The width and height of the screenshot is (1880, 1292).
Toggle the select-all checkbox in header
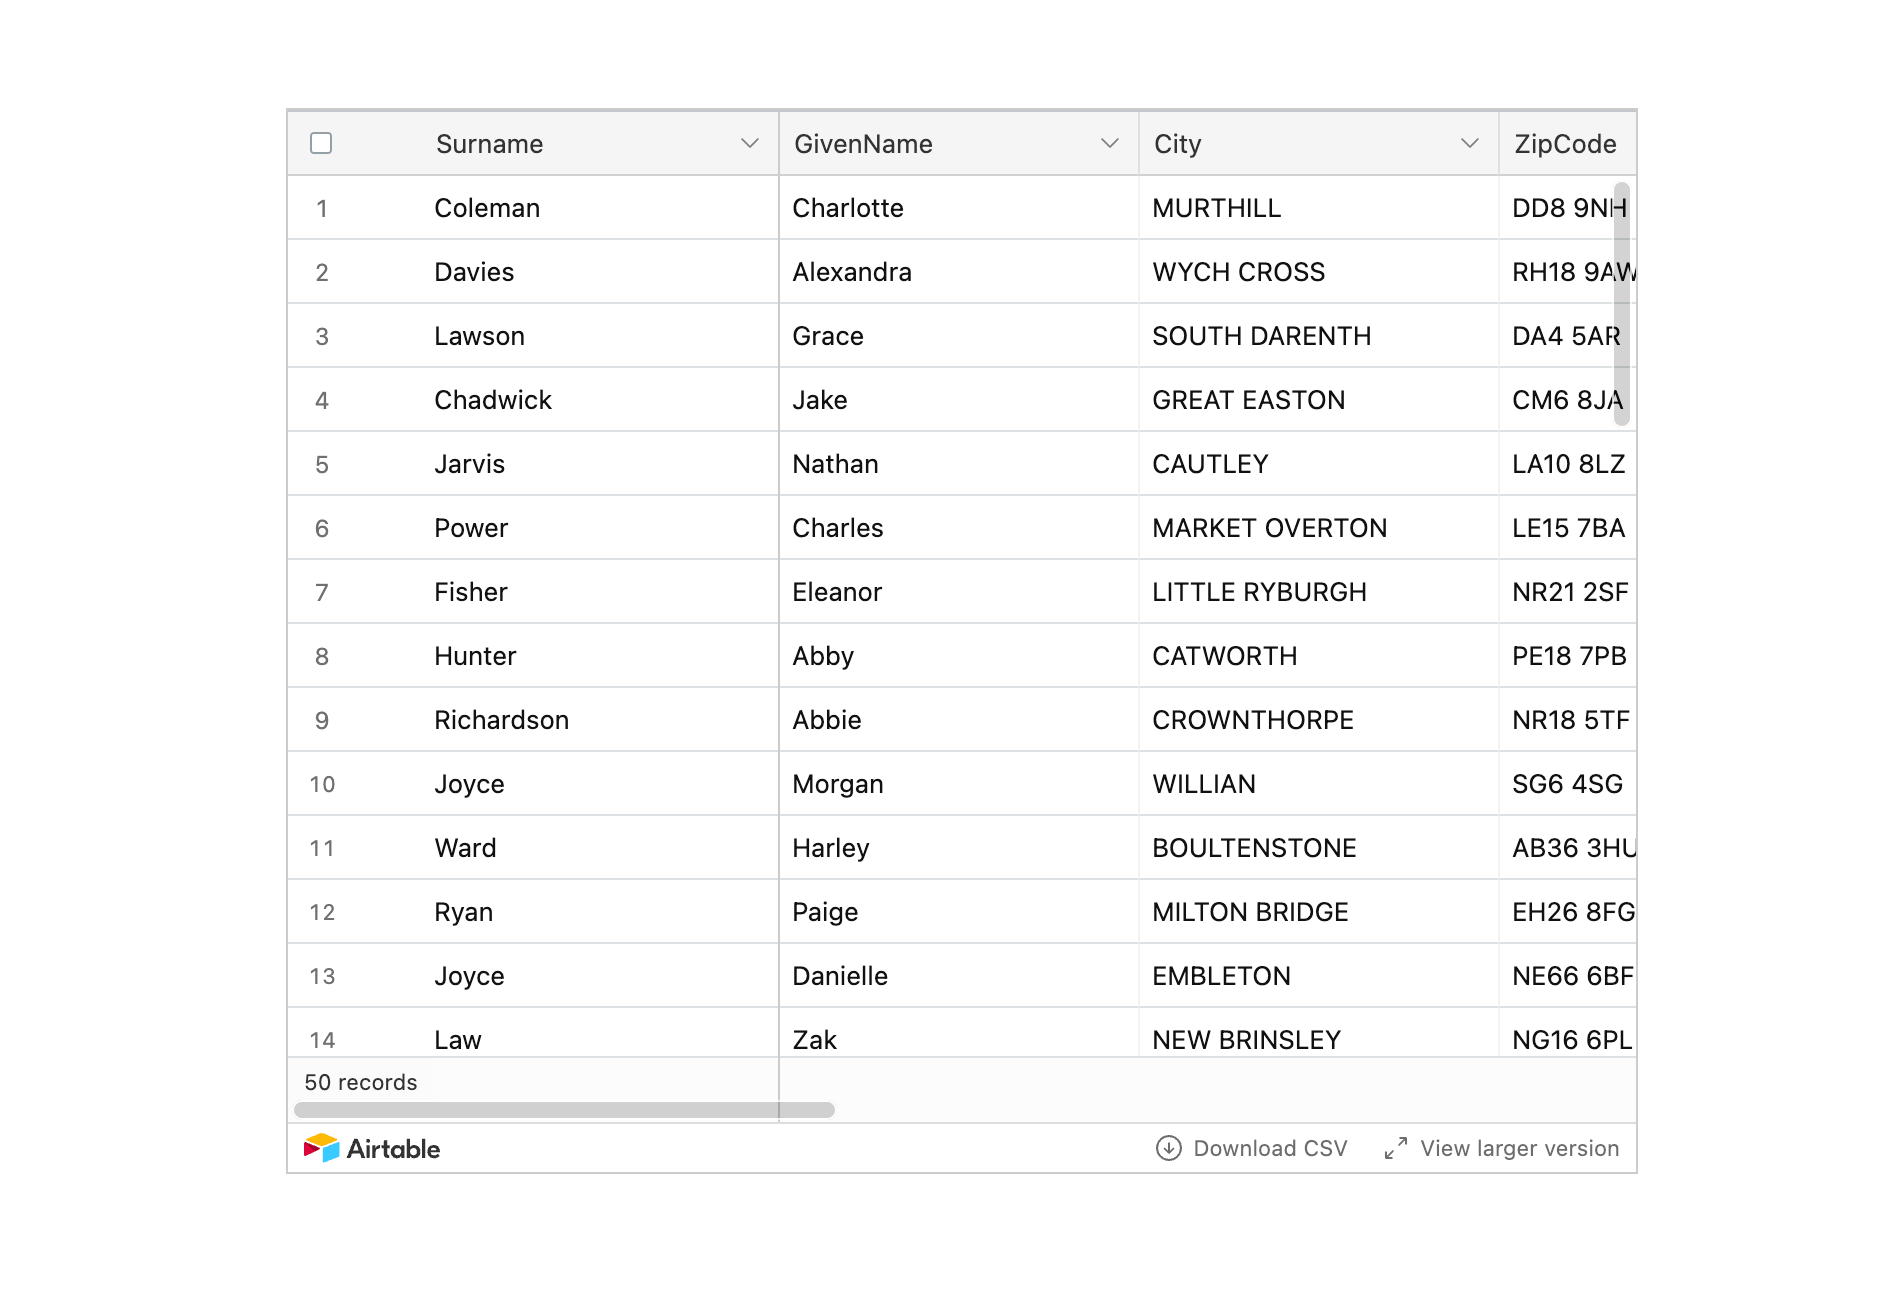pyautogui.click(x=321, y=143)
